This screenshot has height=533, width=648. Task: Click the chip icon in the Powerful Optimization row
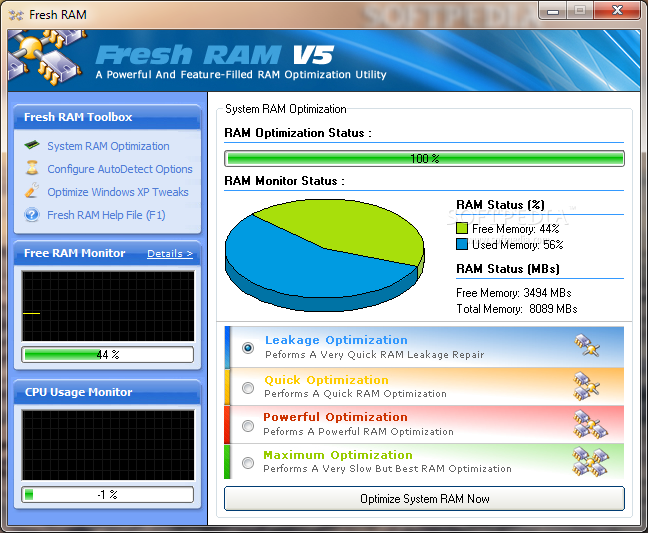590,424
